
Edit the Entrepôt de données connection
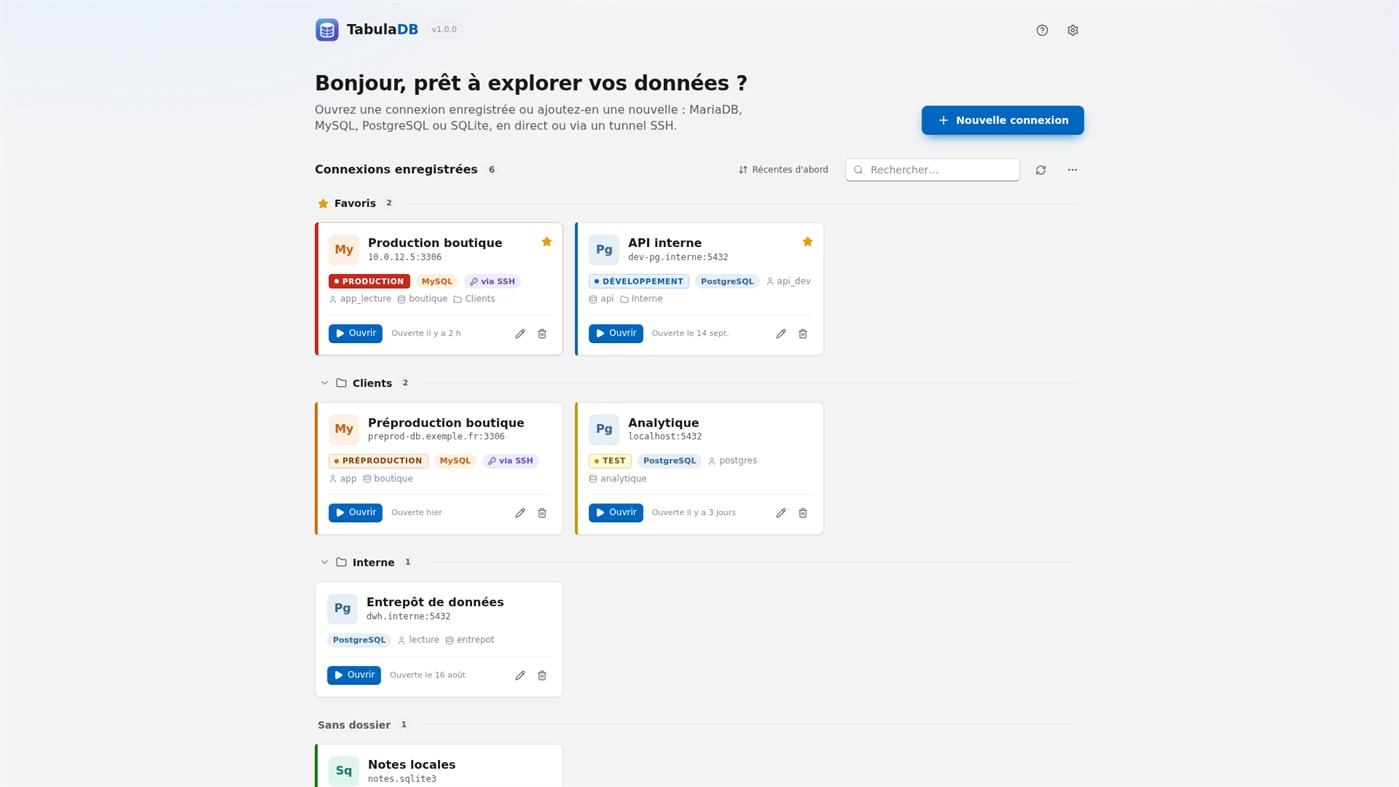520,676
